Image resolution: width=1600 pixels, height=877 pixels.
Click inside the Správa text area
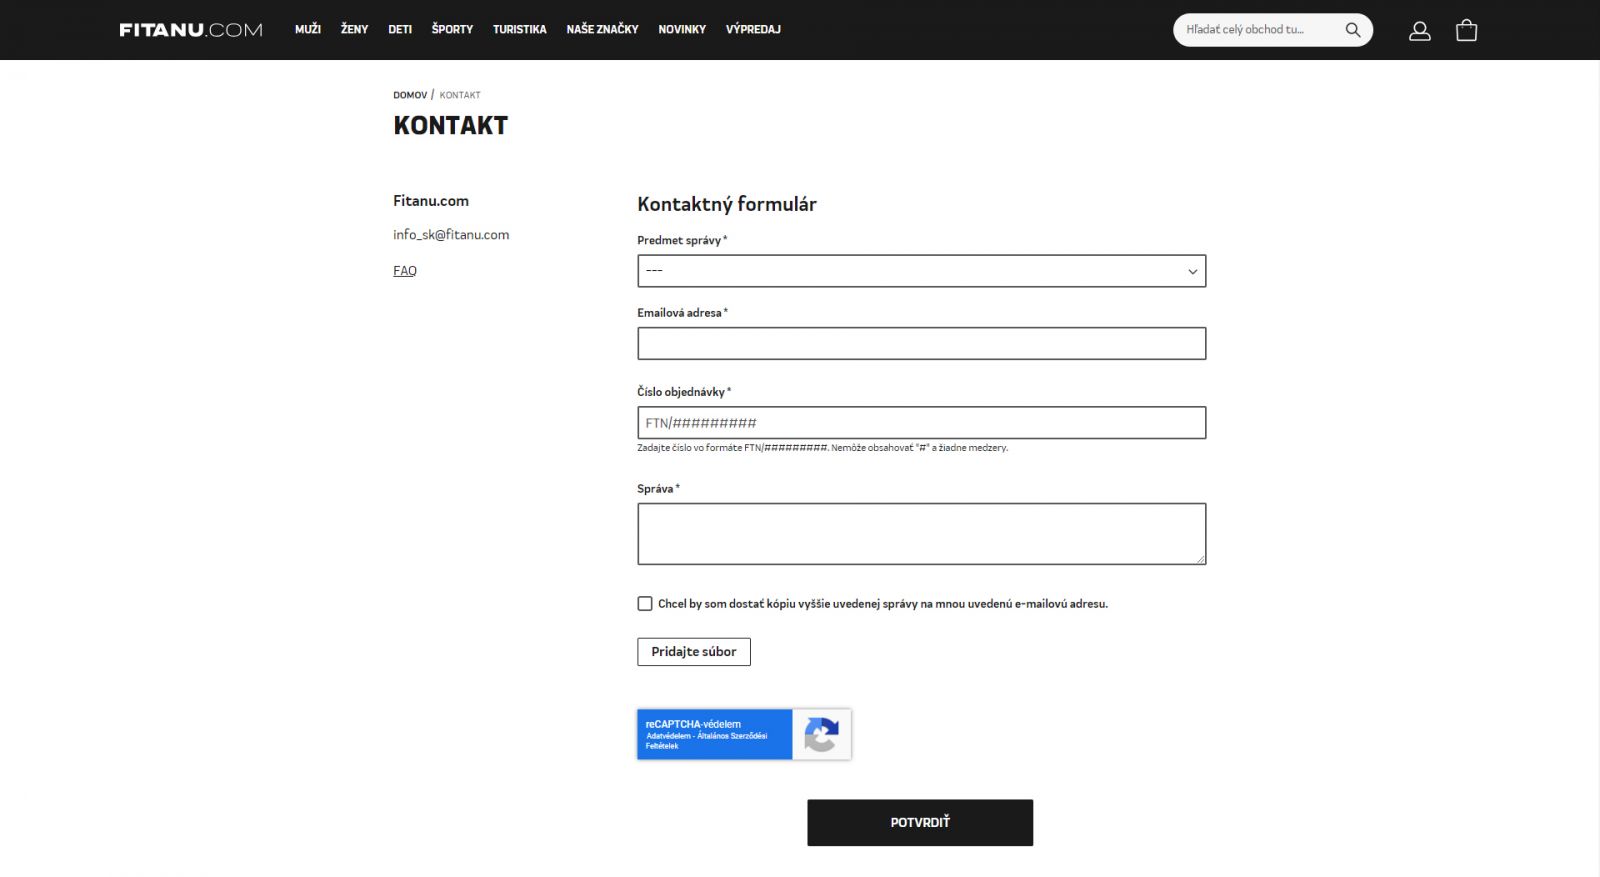coord(921,534)
